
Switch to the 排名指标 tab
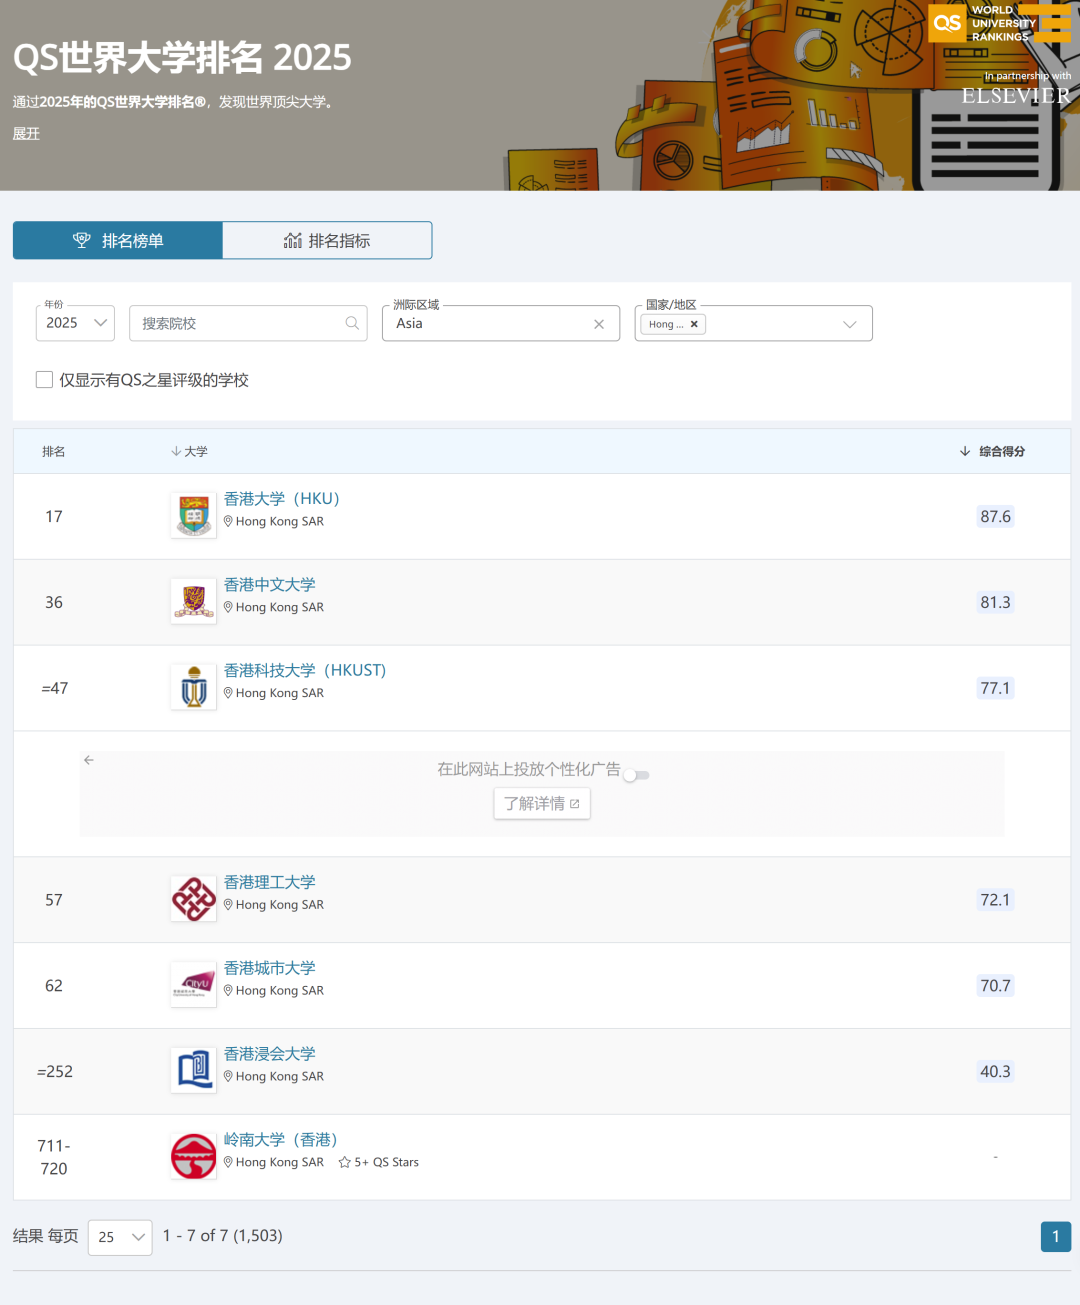click(327, 241)
